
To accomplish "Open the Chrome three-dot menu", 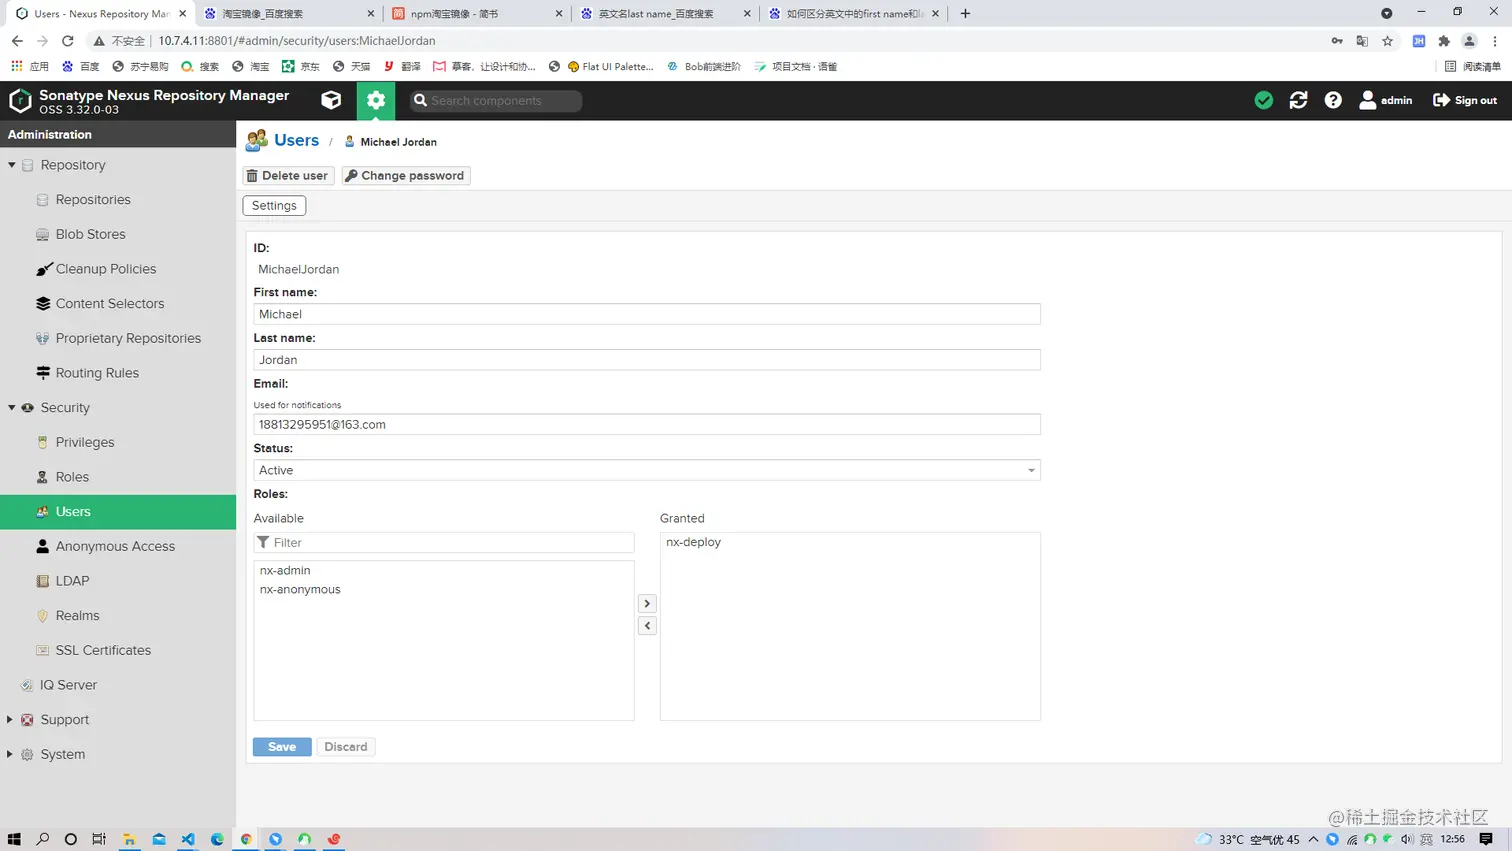I will point(1495,41).
